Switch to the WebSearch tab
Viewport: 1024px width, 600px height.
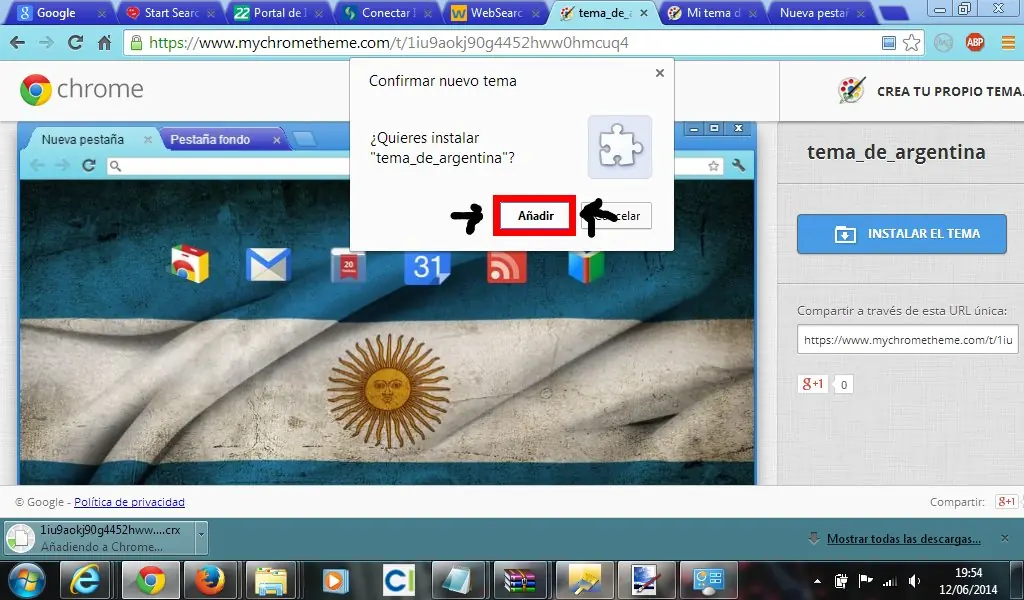coord(496,12)
